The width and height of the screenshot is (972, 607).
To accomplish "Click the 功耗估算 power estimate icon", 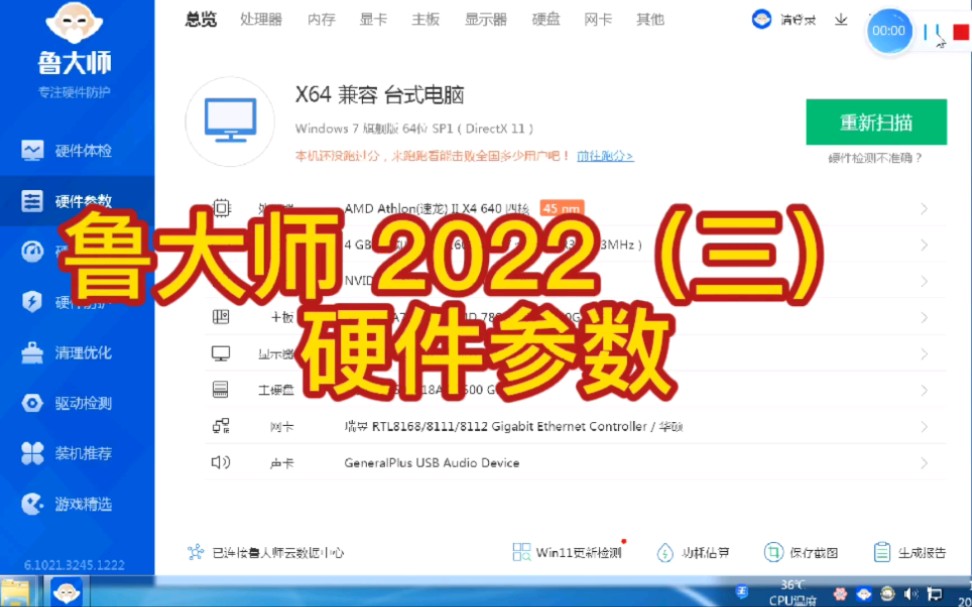I will 665,551.
